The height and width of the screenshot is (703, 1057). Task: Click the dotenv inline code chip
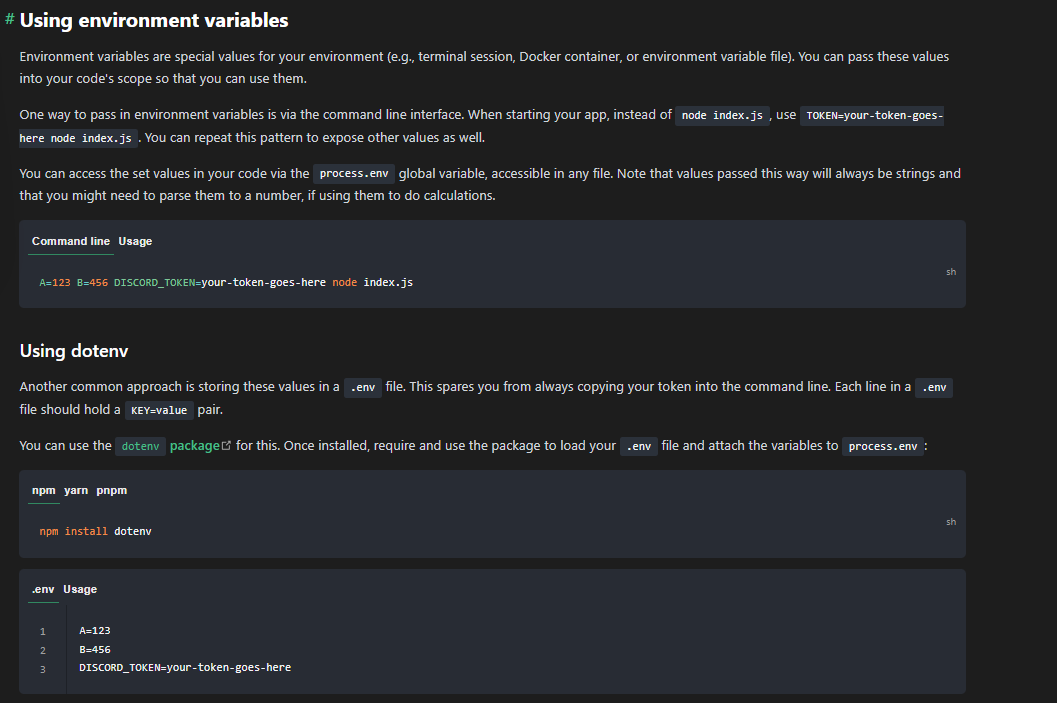coord(140,446)
